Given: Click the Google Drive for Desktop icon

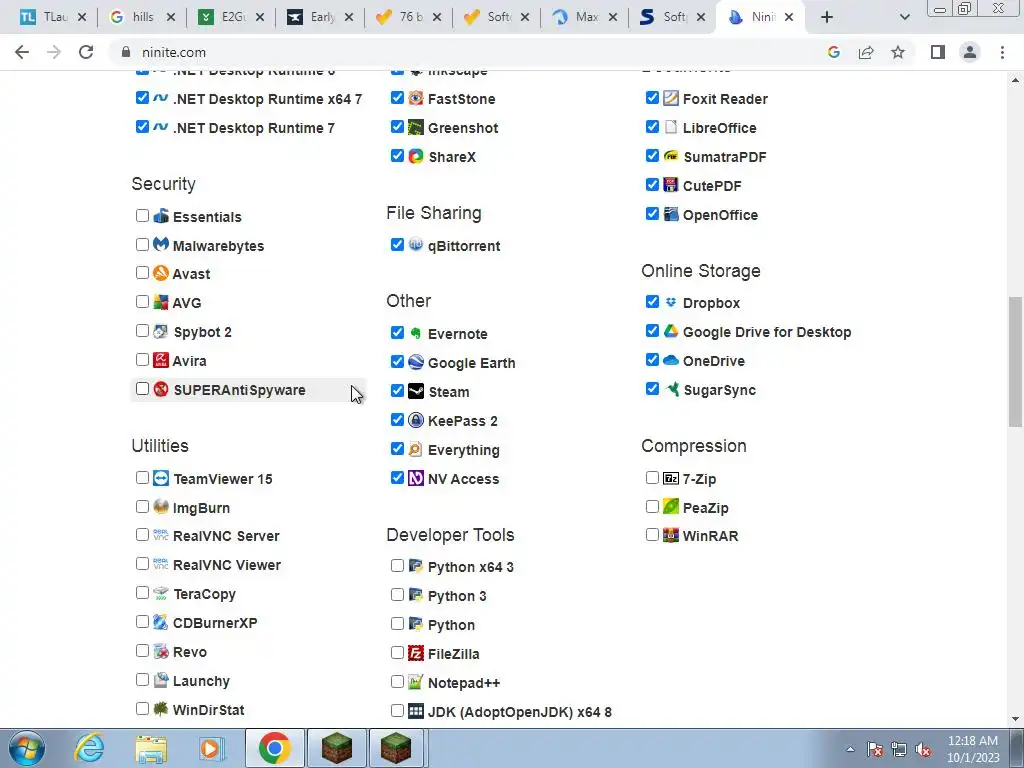Looking at the screenshot, I should [671, 331].
